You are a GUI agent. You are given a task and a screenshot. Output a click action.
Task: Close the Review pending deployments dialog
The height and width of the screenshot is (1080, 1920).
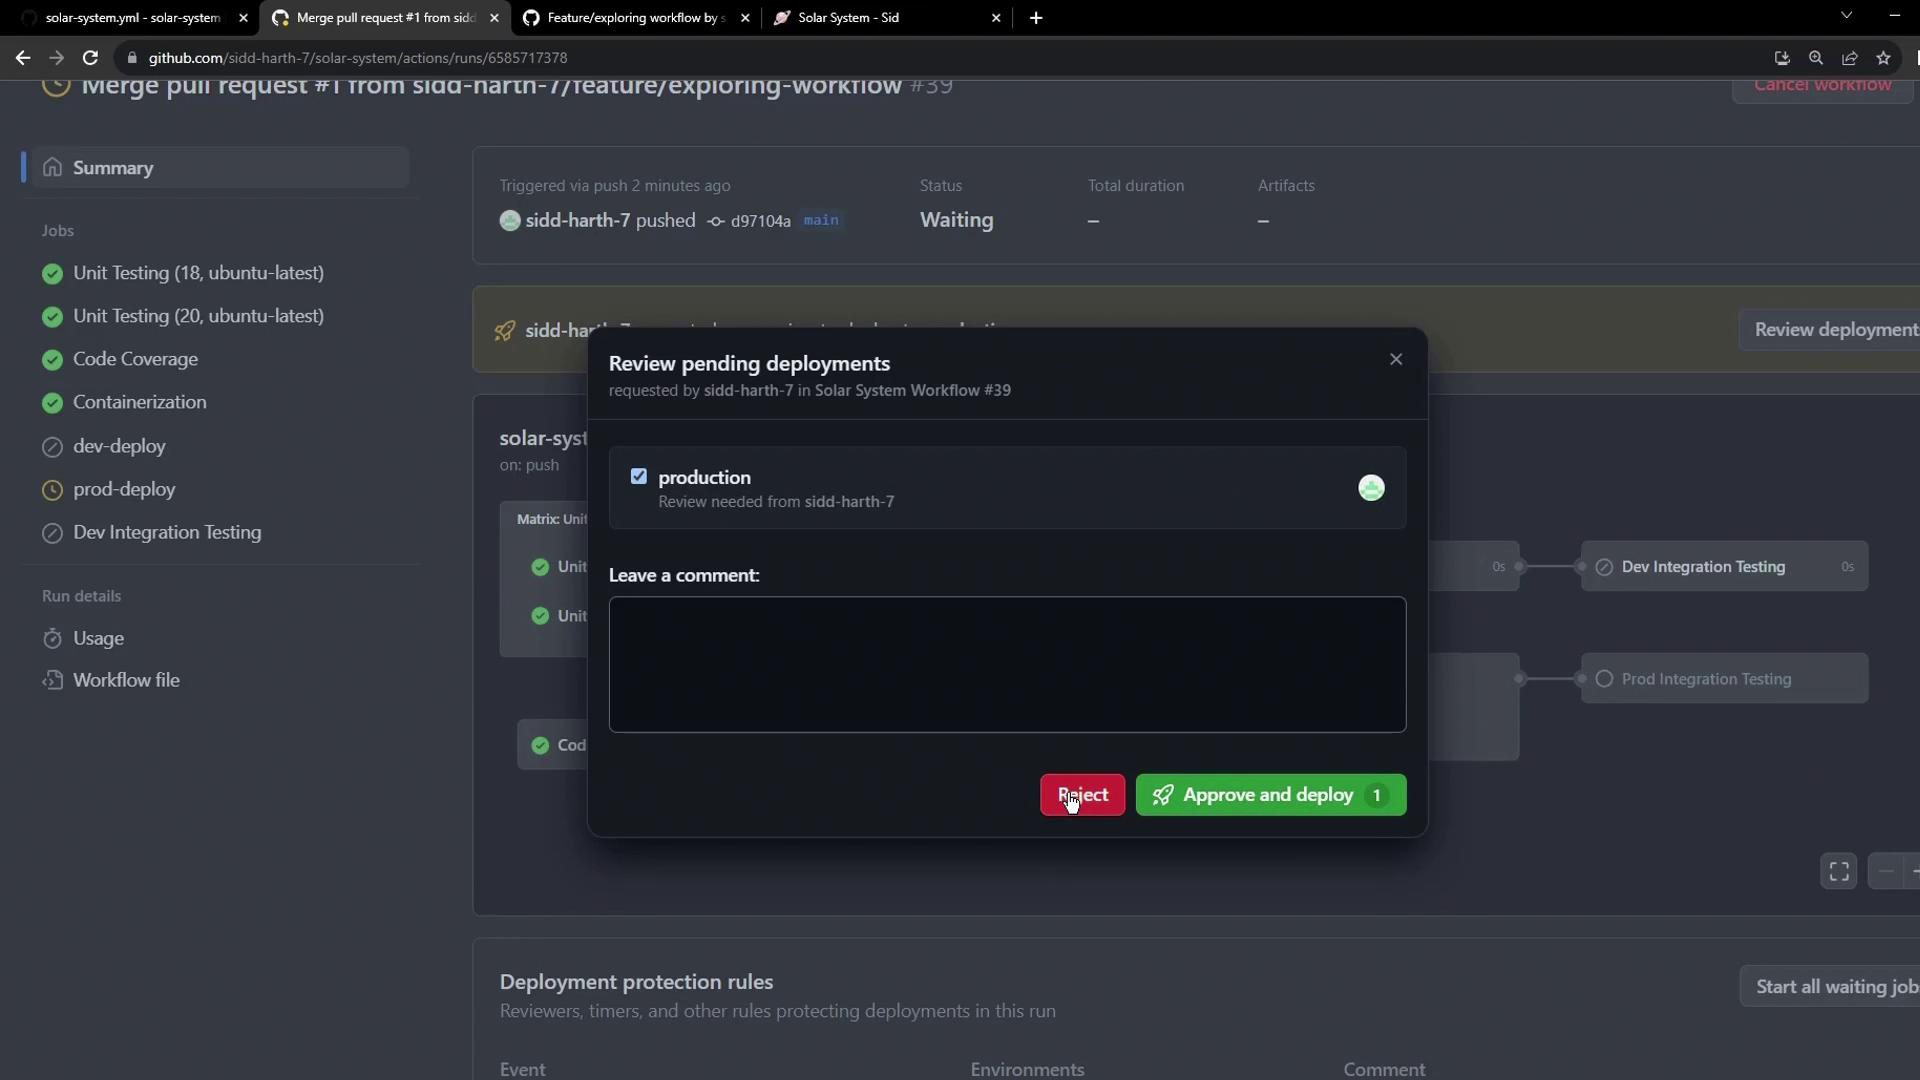tap(1396, 359)
